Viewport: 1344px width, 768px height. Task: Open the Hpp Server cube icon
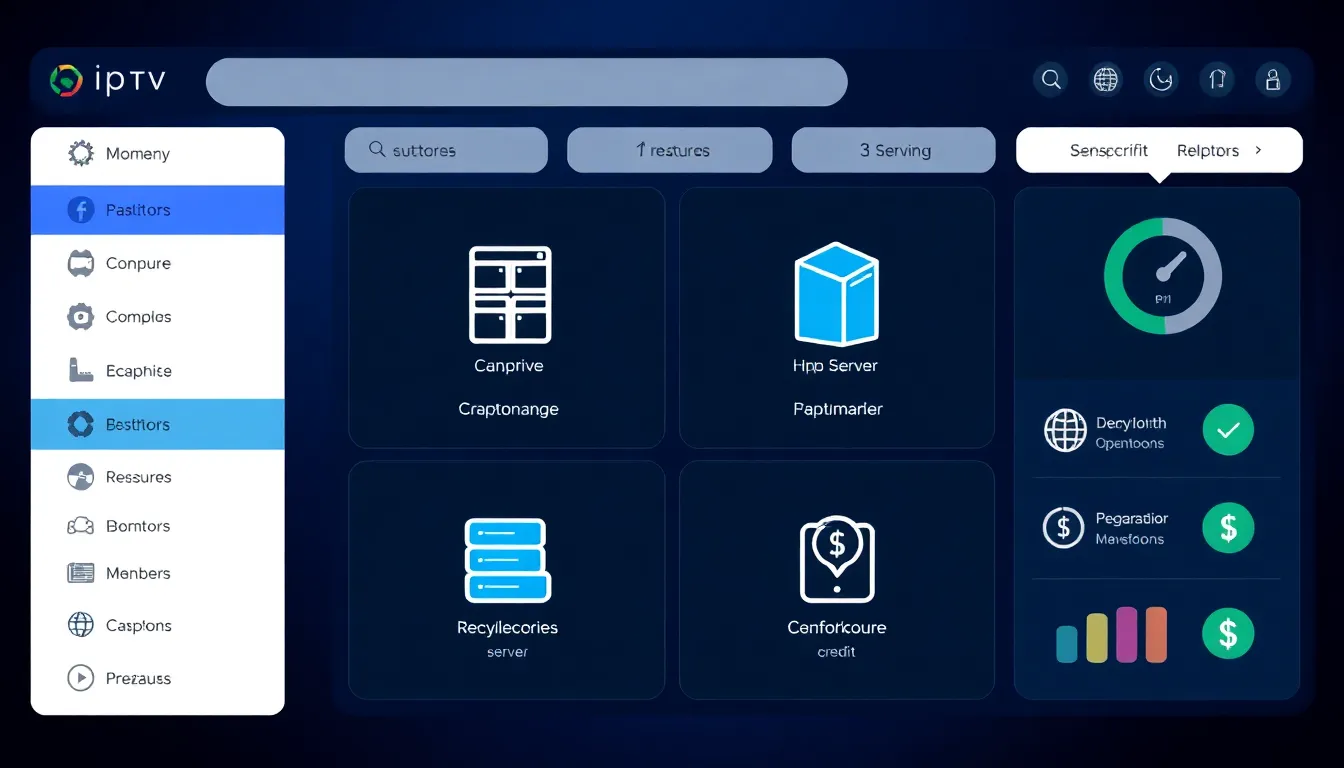coord(835,294)
